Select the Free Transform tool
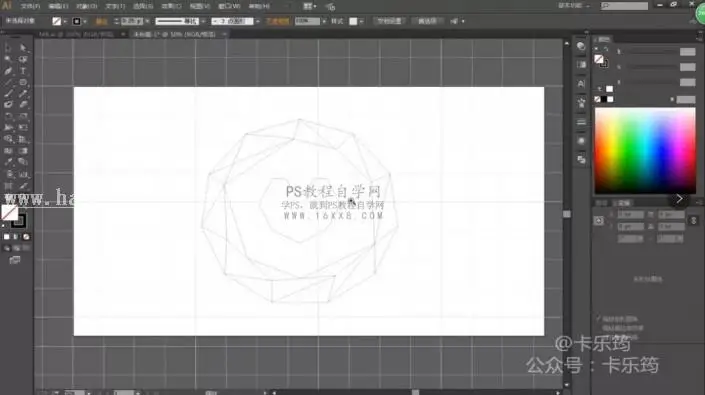Screen dimensions: 705x395 23,128
